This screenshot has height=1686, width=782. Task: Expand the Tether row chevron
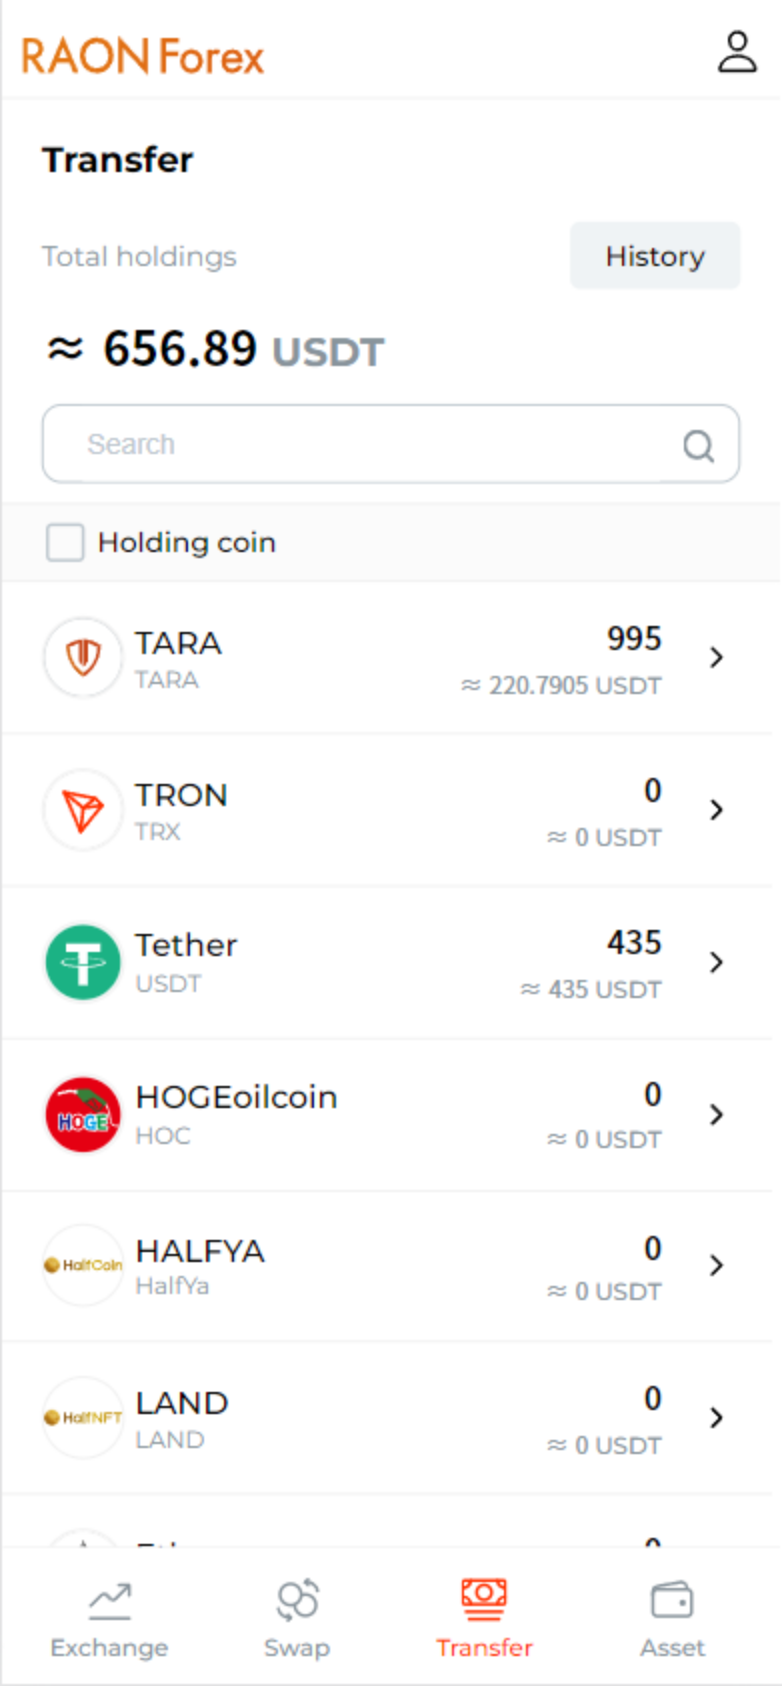click(x=716, y=962)
